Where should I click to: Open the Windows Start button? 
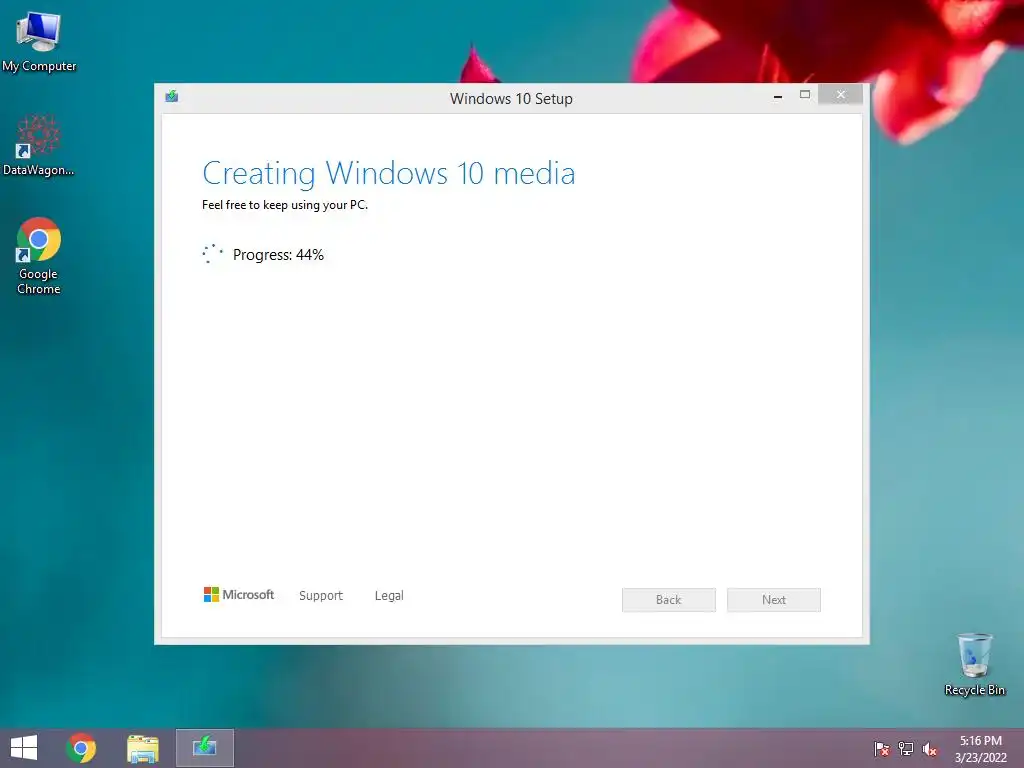(x=24, y=748)
